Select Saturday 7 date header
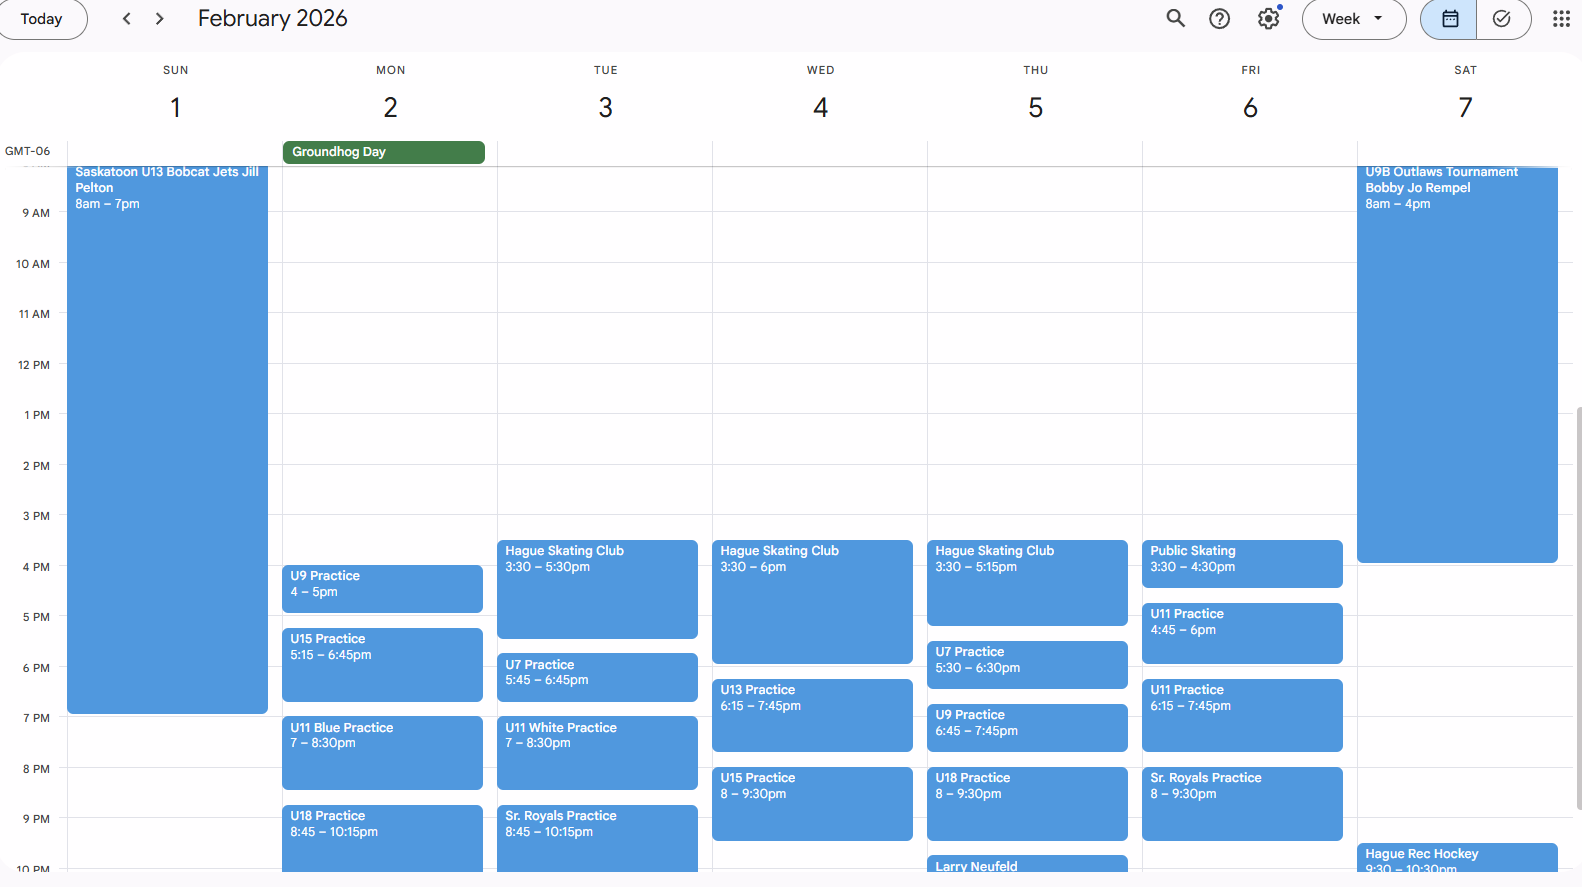The width and height of the screenshot is (1582, 887). 1464,107
